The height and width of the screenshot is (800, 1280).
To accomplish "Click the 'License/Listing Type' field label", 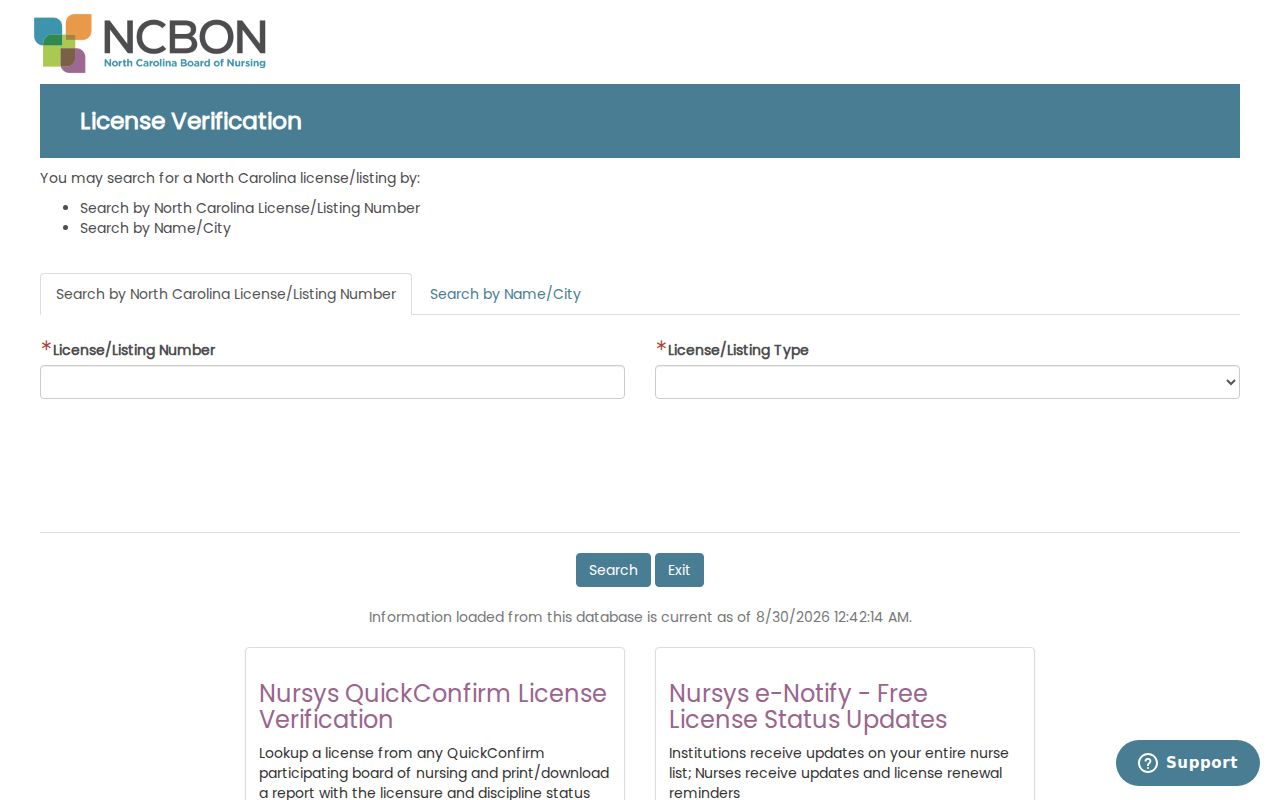I will (x=738, y=350).
